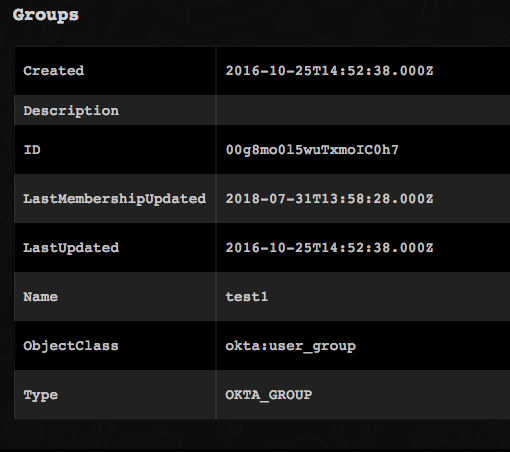Click the LastMembershipUpdated timestamp value
510x452 pixels.
pos(329,199)
